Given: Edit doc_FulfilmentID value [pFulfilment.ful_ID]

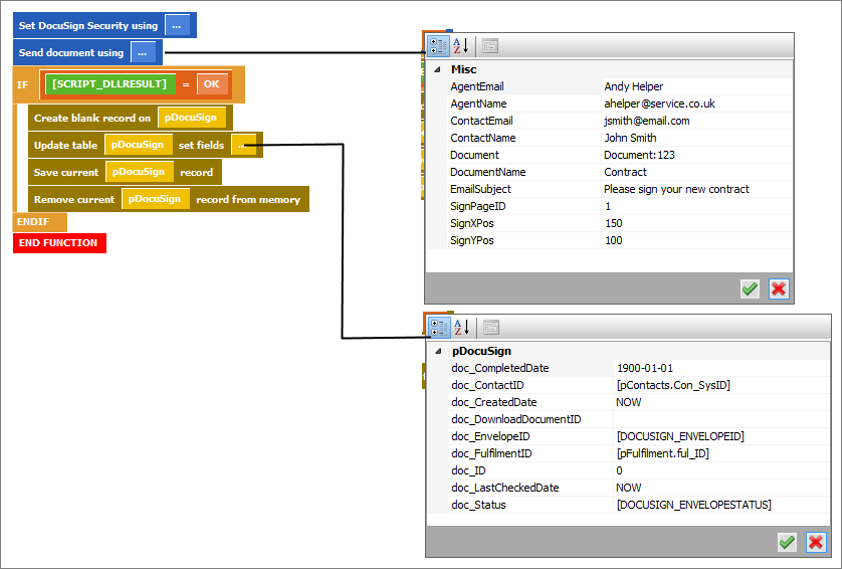Looking at the screenshot, I should 722,454.
